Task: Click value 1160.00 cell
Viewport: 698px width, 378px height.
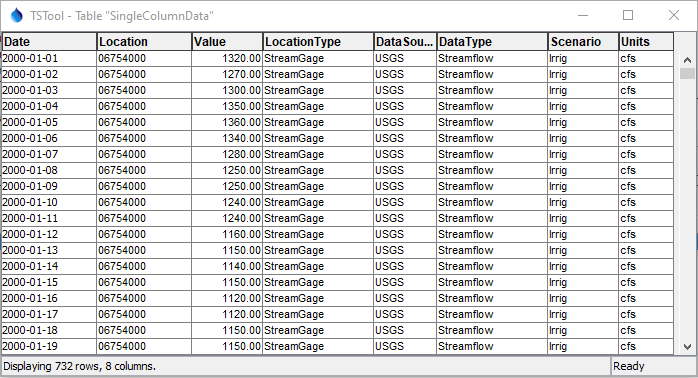Action: [227, 235]
